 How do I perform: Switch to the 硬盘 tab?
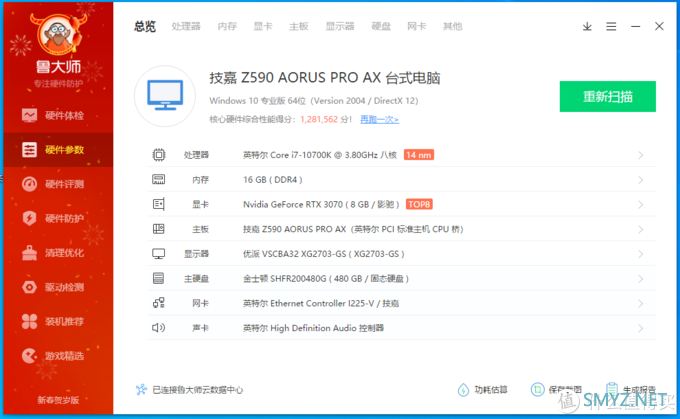point(381,26)
